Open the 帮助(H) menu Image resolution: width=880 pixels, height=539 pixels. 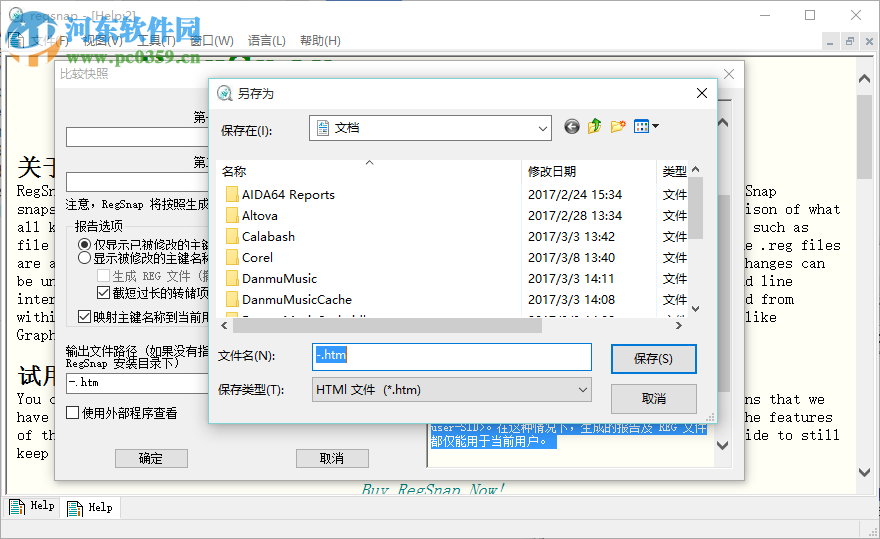pos(320,41)
